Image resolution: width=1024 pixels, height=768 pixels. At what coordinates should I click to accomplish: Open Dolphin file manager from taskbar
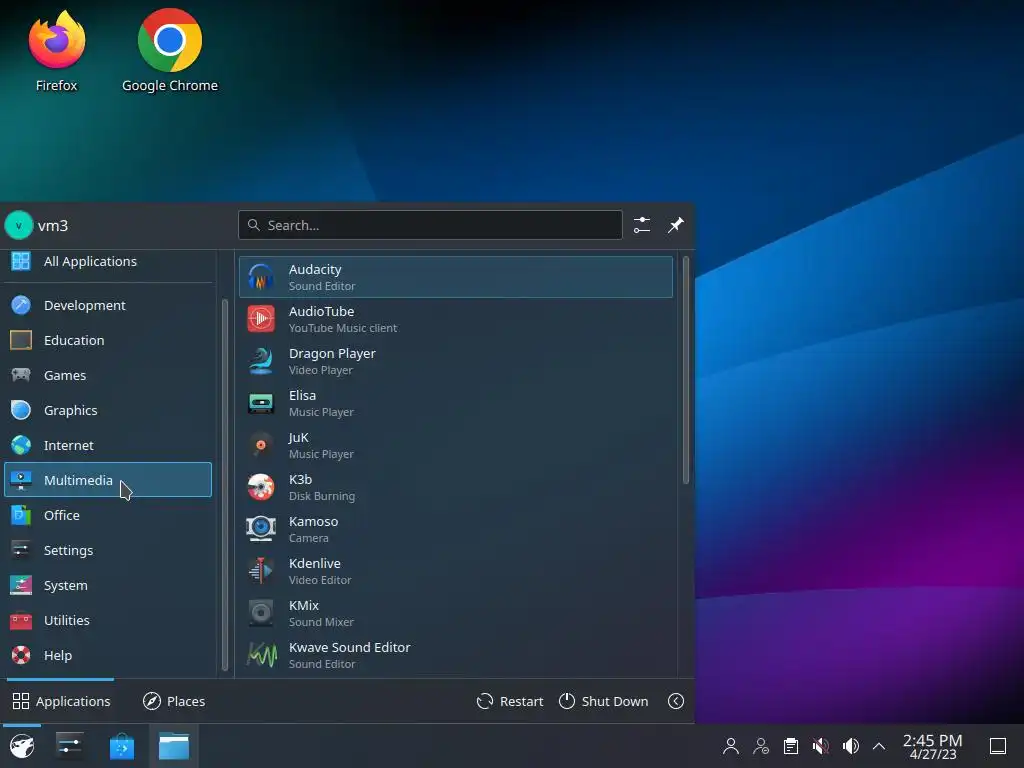point(174,746)
